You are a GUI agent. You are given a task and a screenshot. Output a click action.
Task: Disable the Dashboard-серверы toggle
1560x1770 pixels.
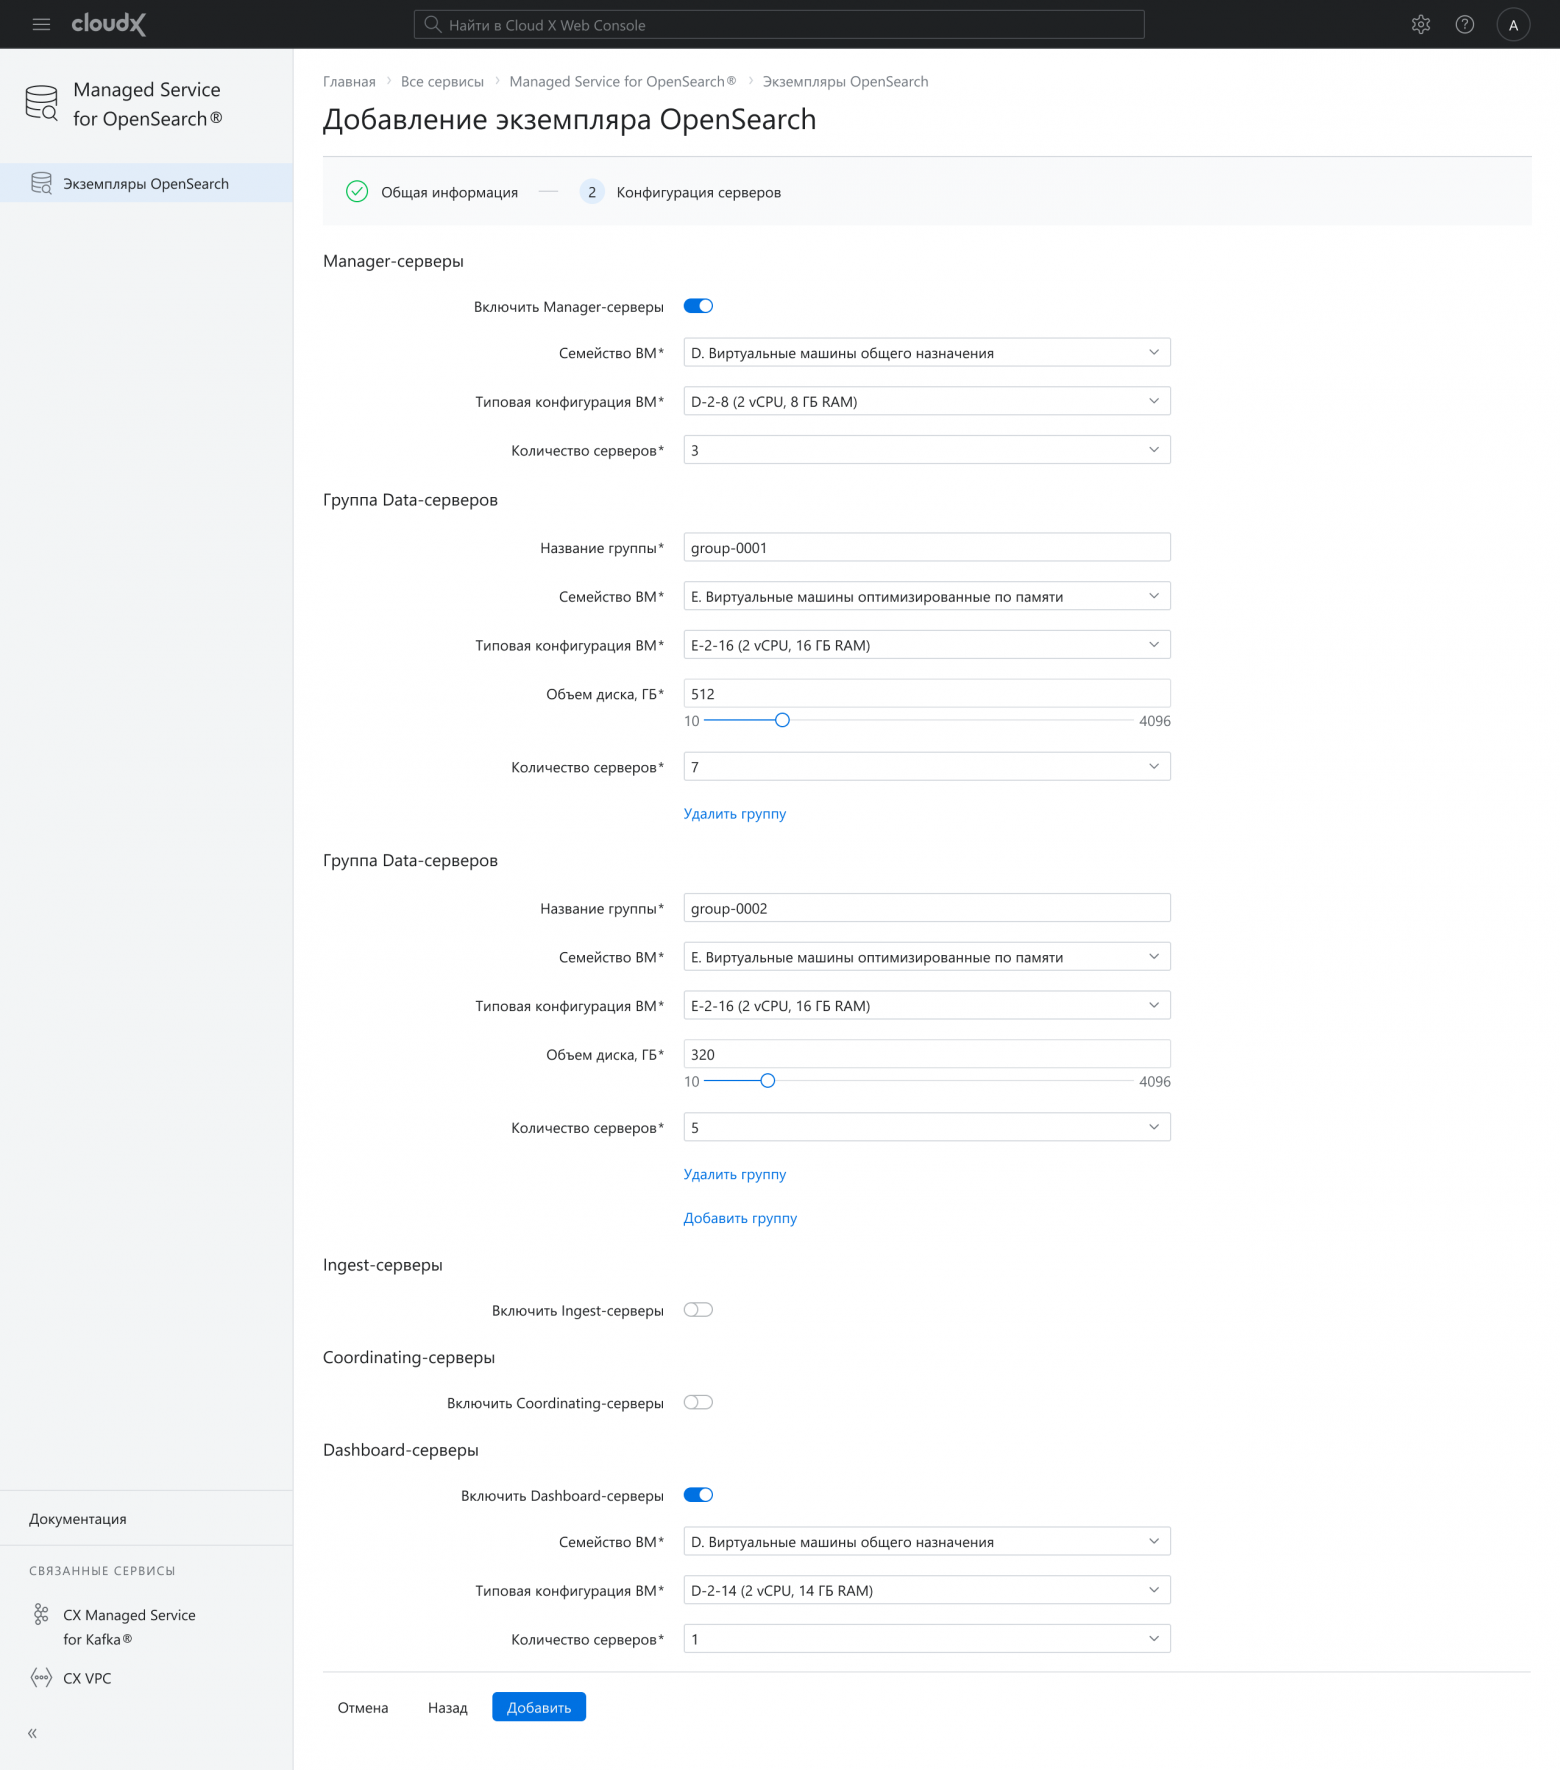tap(698, 1495)
